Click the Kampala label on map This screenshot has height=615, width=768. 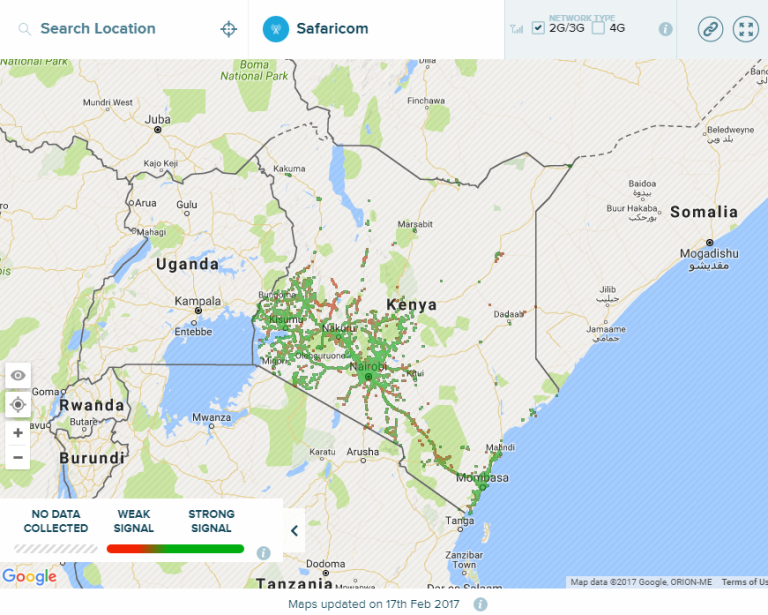click(198, 301)
